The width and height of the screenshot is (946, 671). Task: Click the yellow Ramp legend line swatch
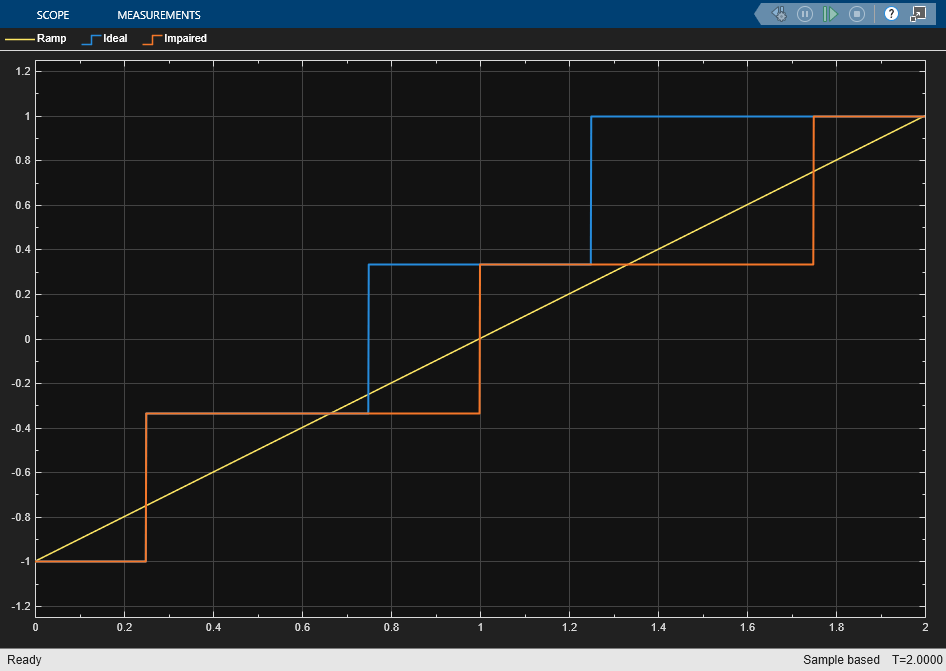click(x=20, y=39)
